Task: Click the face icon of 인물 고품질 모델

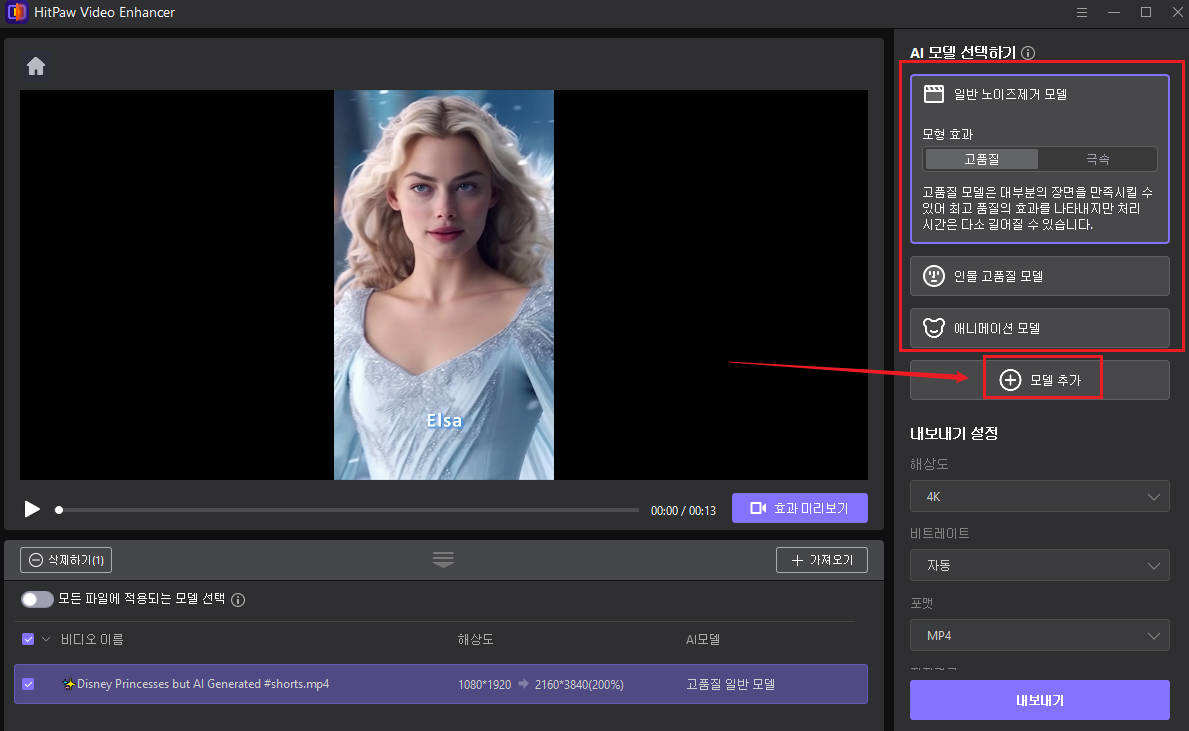Action: tap(933, 276)
